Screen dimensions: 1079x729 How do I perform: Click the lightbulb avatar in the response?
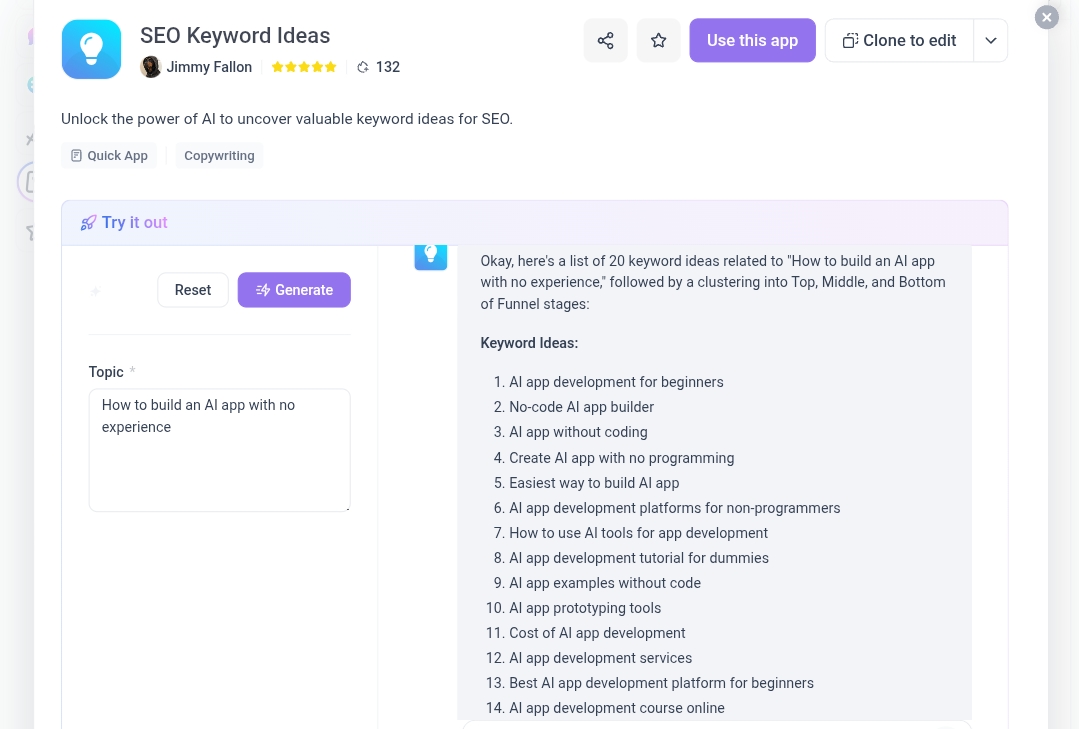click(x=431, y=255)
